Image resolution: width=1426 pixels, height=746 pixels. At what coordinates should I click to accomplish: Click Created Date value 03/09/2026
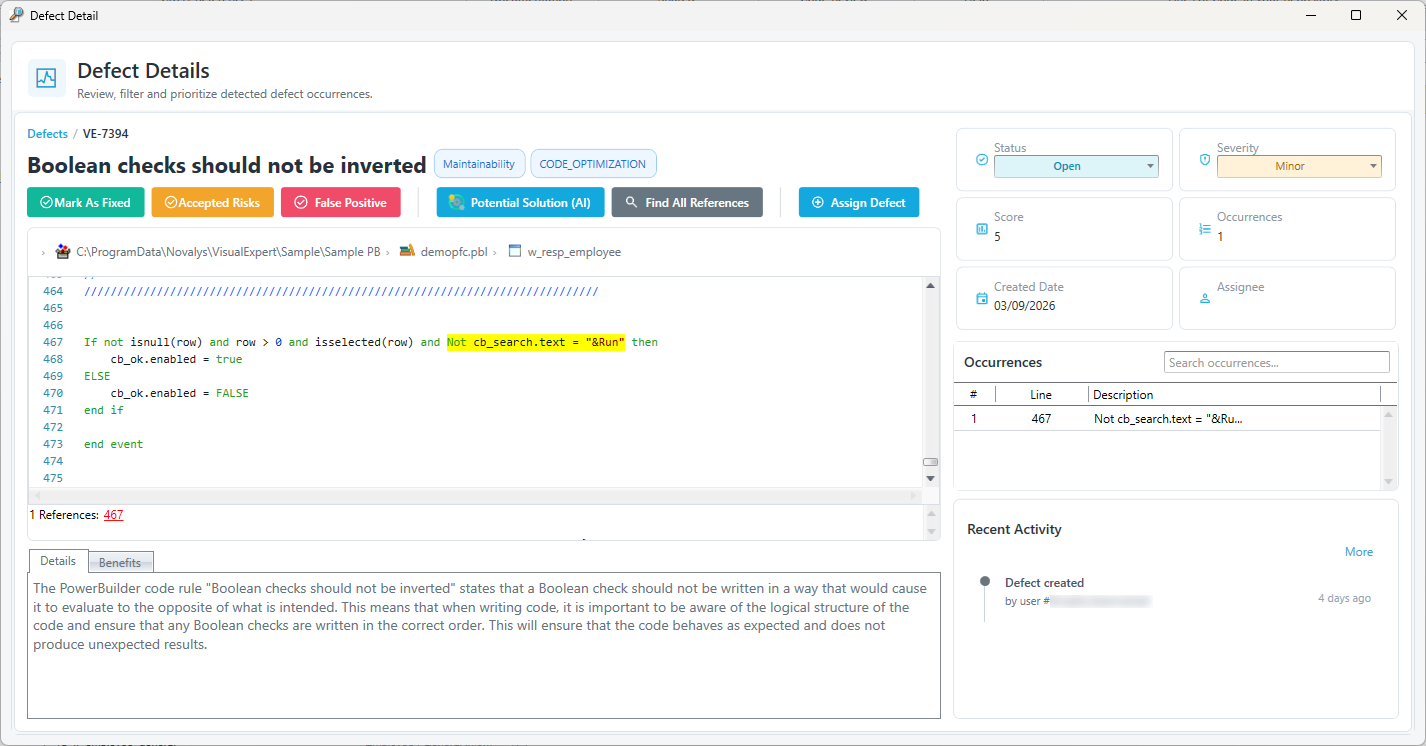(x=1025, y=306)
